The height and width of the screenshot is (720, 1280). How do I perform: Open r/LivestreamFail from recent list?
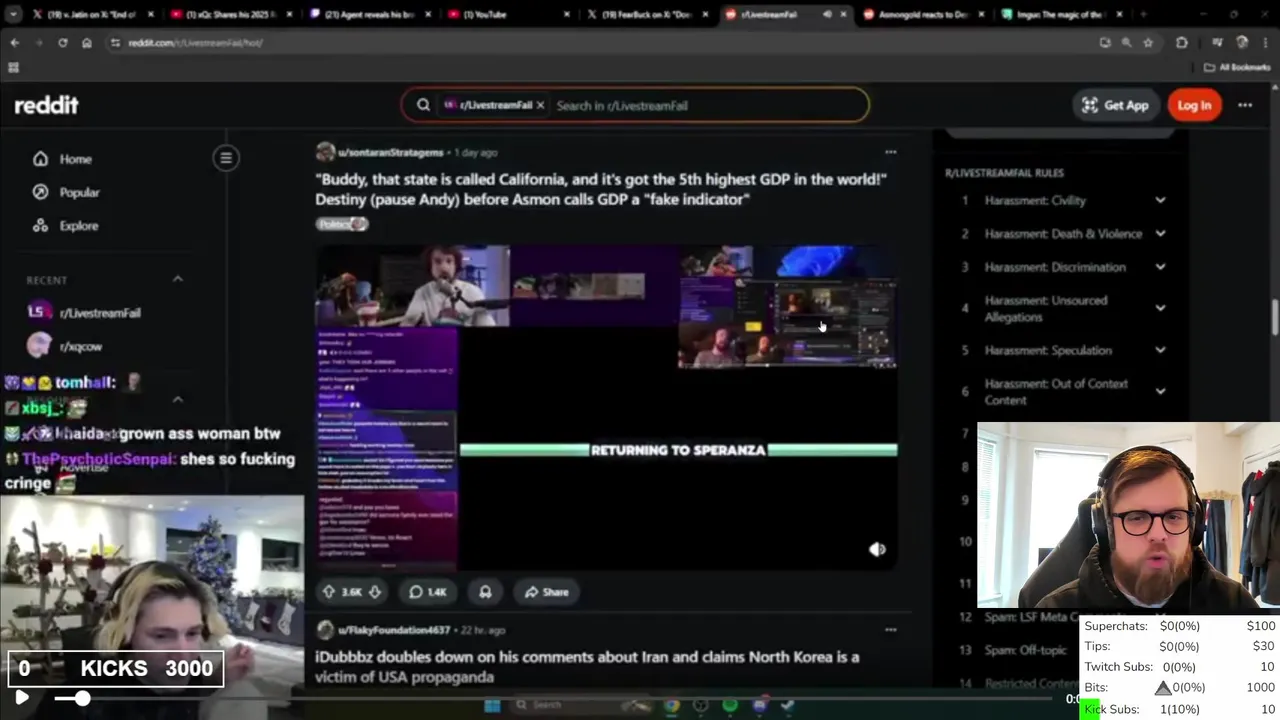click(x=86, y=313)
